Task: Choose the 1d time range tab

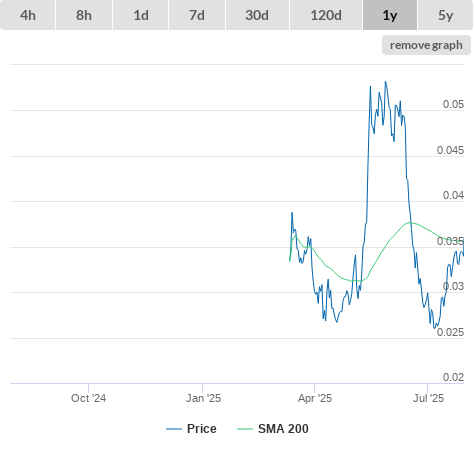Action: point(141,15)
